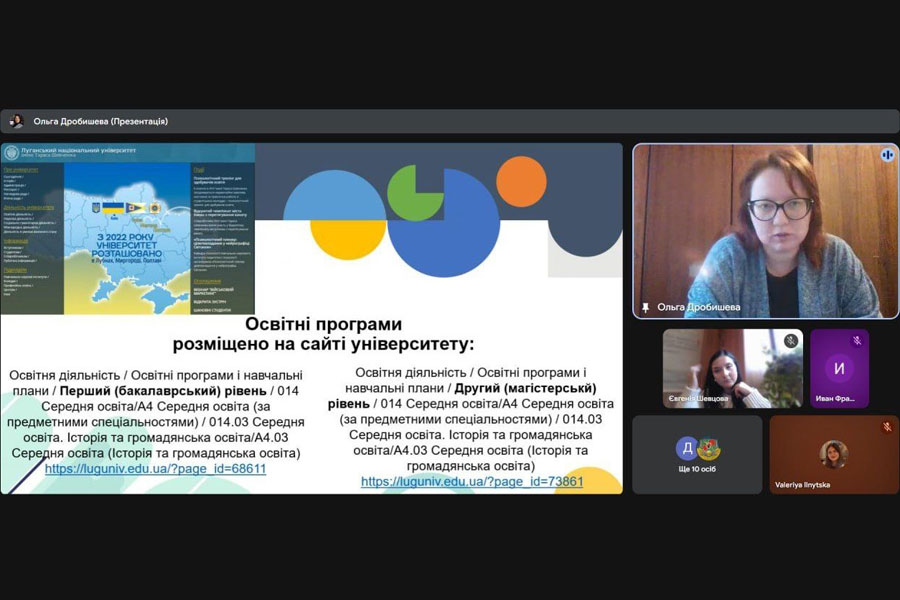Viewport: 900px width, 600px height.
Task: Click the university website screenshot in the slide
Action: click(x=128, y=229)
